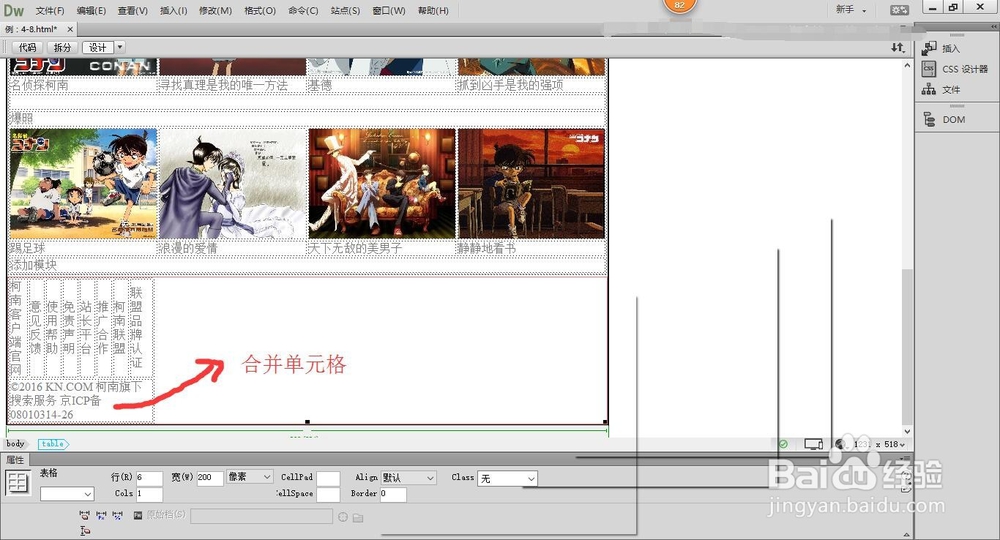Click the point-to-file target icon
Image resolution: width=1000 pixels, height=540 pixels.
[x=343, y=517]
